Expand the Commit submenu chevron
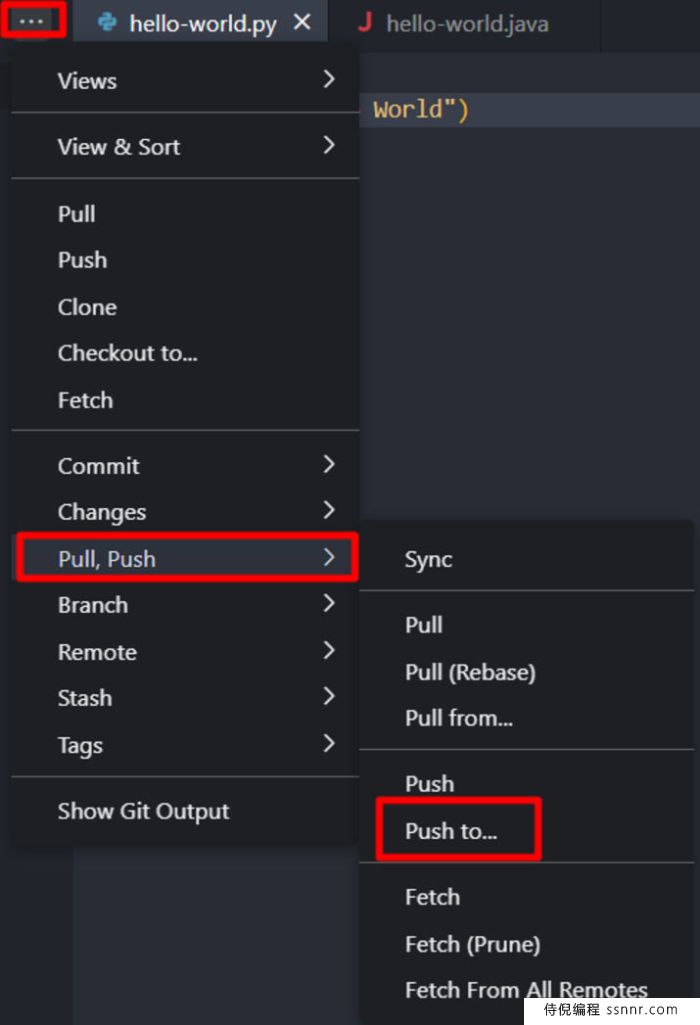700x1025 pixels. pos(329,464)
